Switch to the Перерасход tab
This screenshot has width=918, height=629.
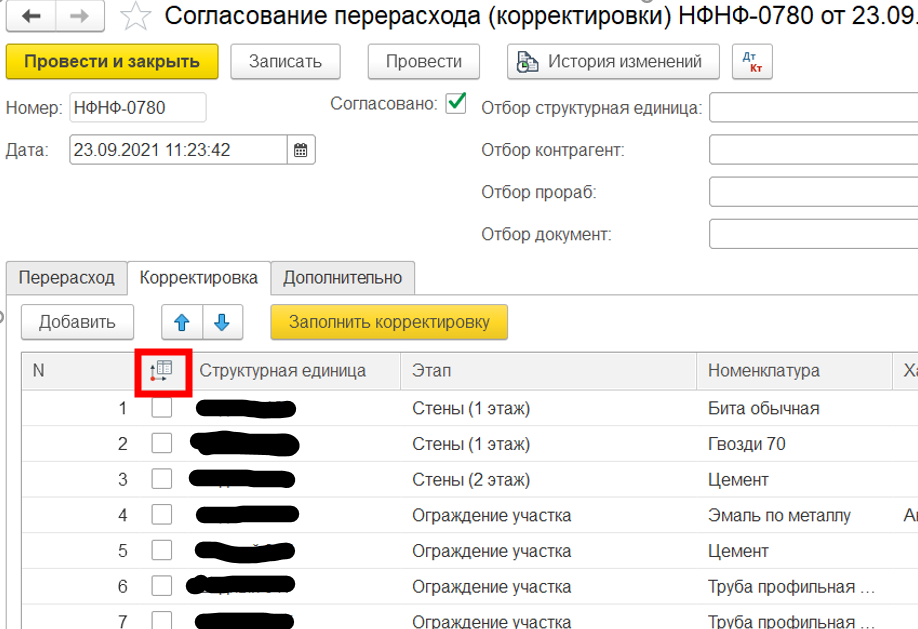coord(66,278)
